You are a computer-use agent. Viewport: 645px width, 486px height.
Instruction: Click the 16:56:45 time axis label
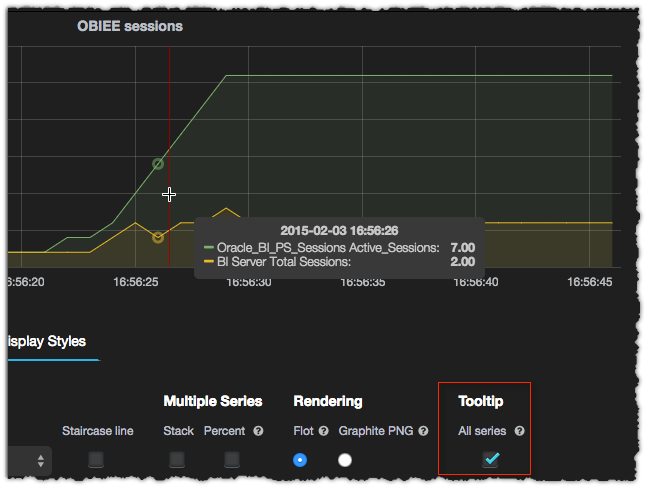pos(591,283)
